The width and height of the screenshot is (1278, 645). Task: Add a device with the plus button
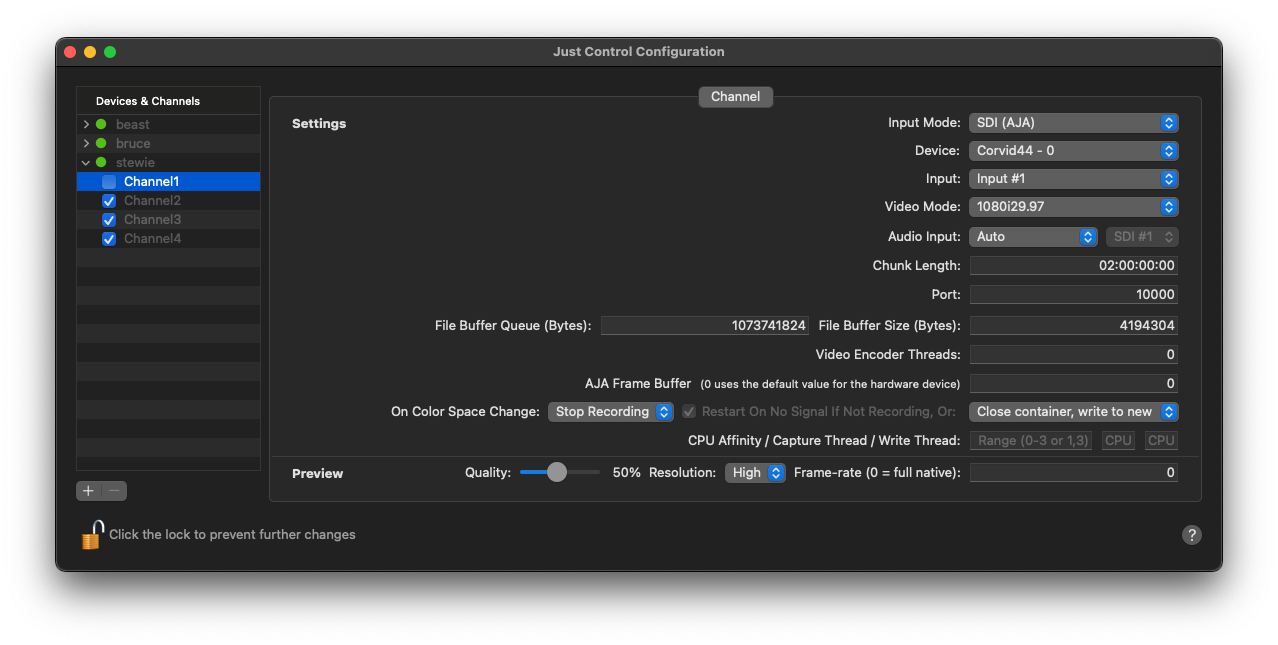pyautogui.click(x=89, y=491)
